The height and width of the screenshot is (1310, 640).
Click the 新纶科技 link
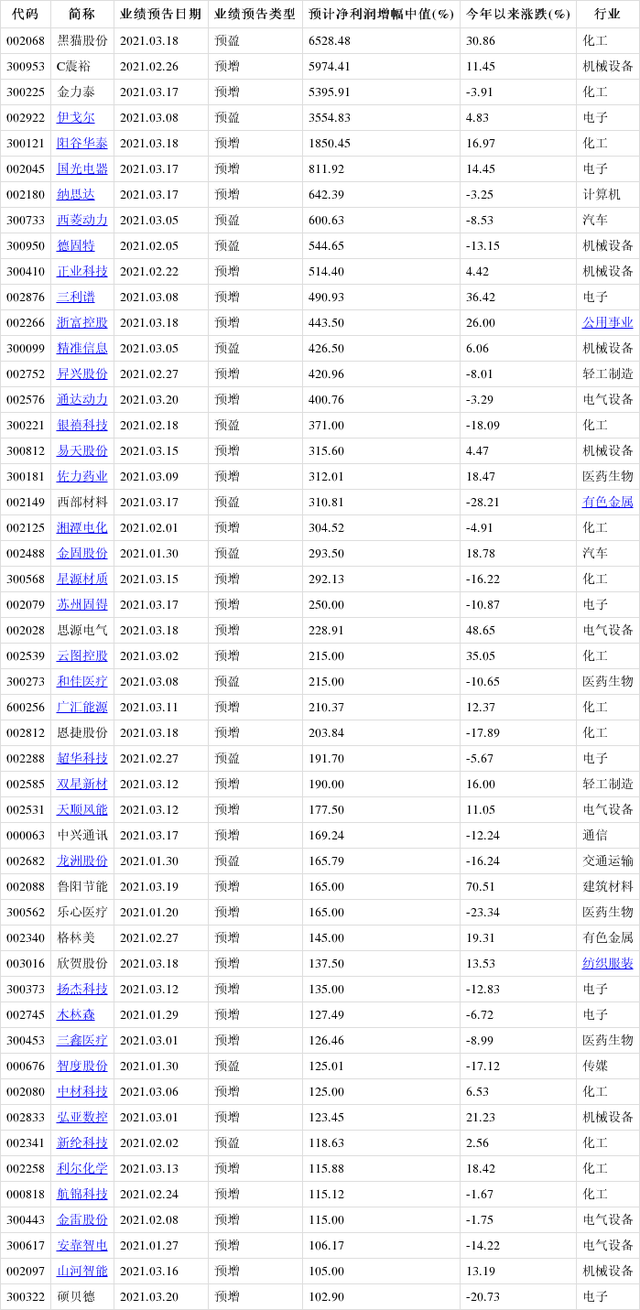82,1142
